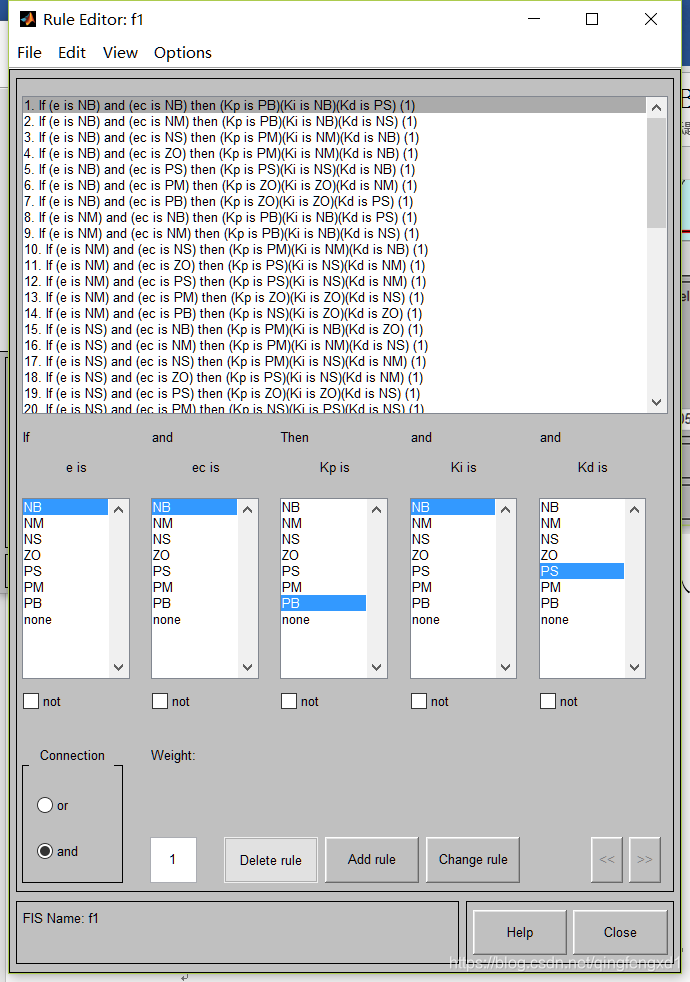The image size is (690, 982).
Task: Click scroll down arrow of Kp list
Action: (x=376, y=668)
